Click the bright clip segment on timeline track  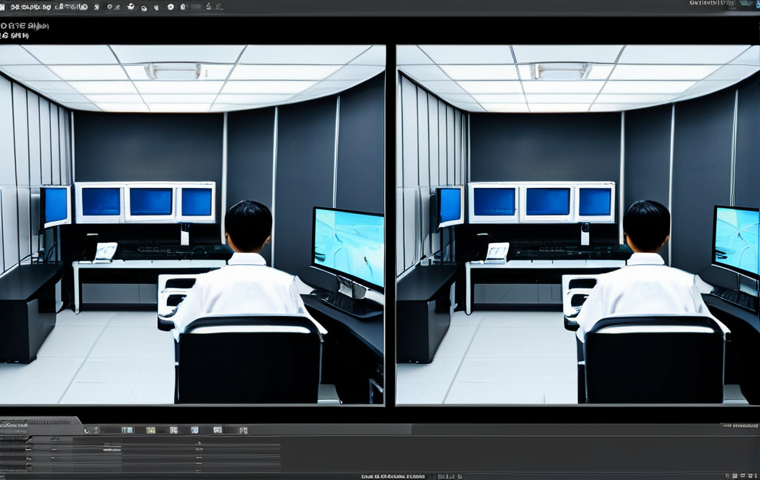[112, 450]
